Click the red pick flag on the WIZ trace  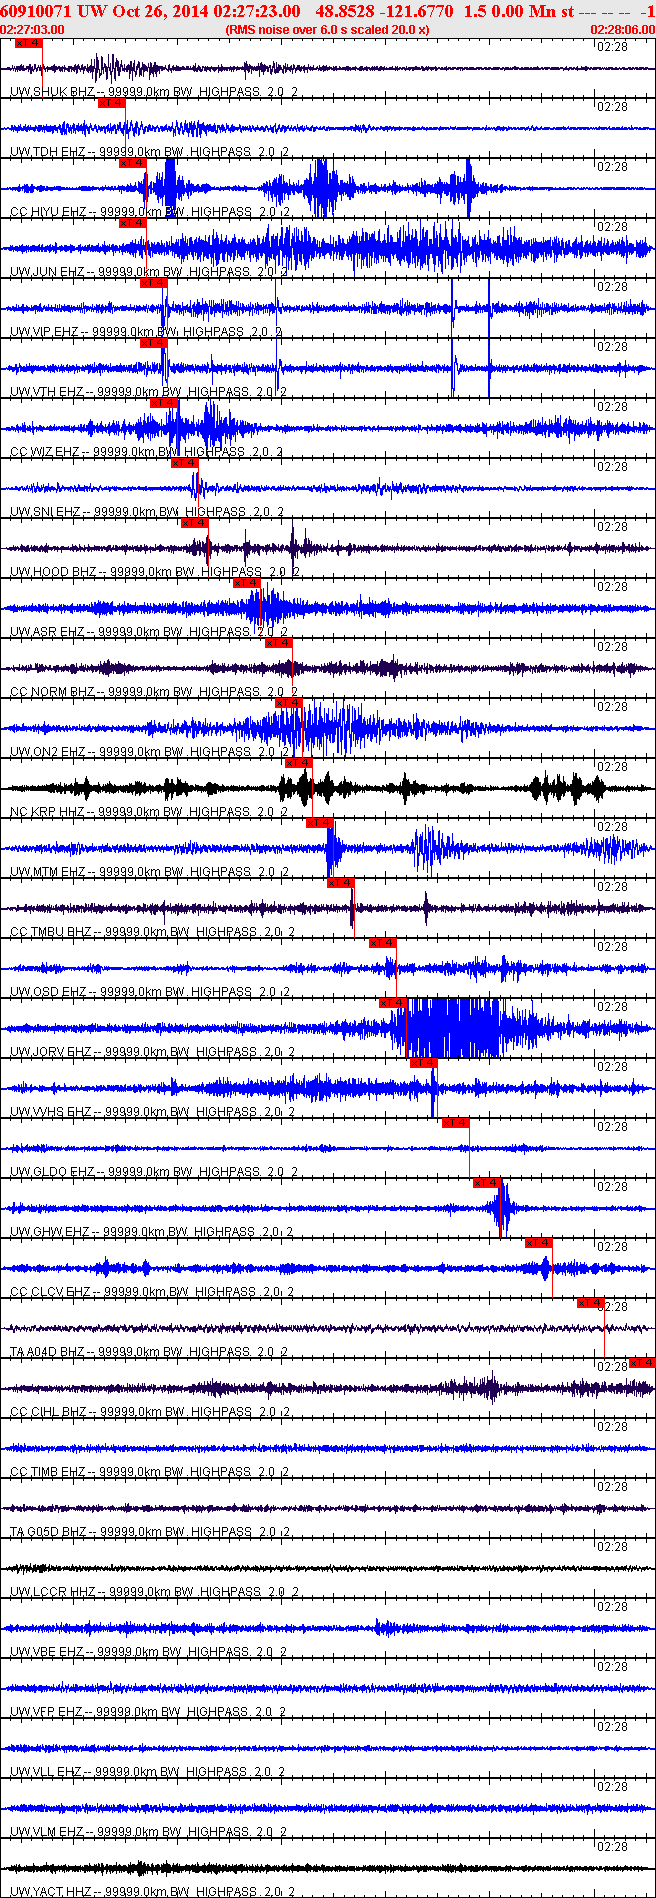click(x=163, y=403)
